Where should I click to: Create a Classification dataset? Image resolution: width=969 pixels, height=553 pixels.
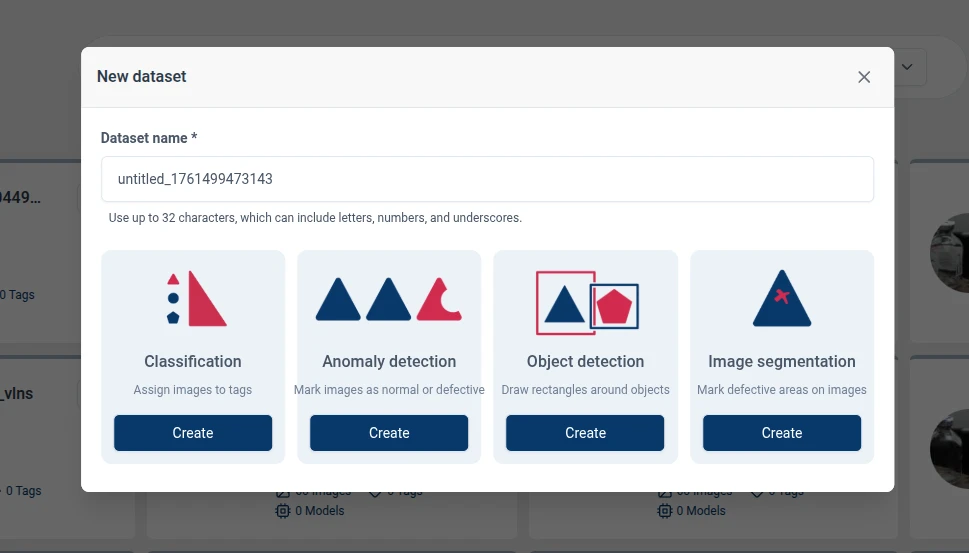[x=193, y=433]
